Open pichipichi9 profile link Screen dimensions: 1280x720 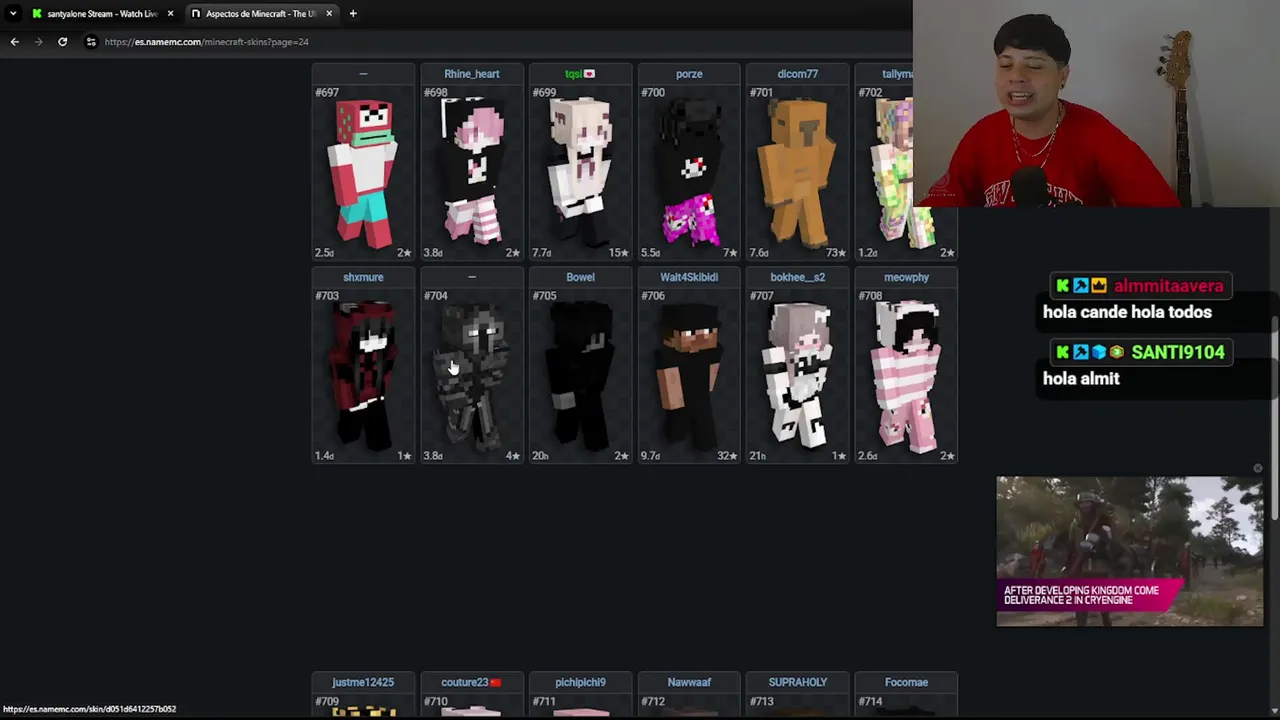coord(580,682)
